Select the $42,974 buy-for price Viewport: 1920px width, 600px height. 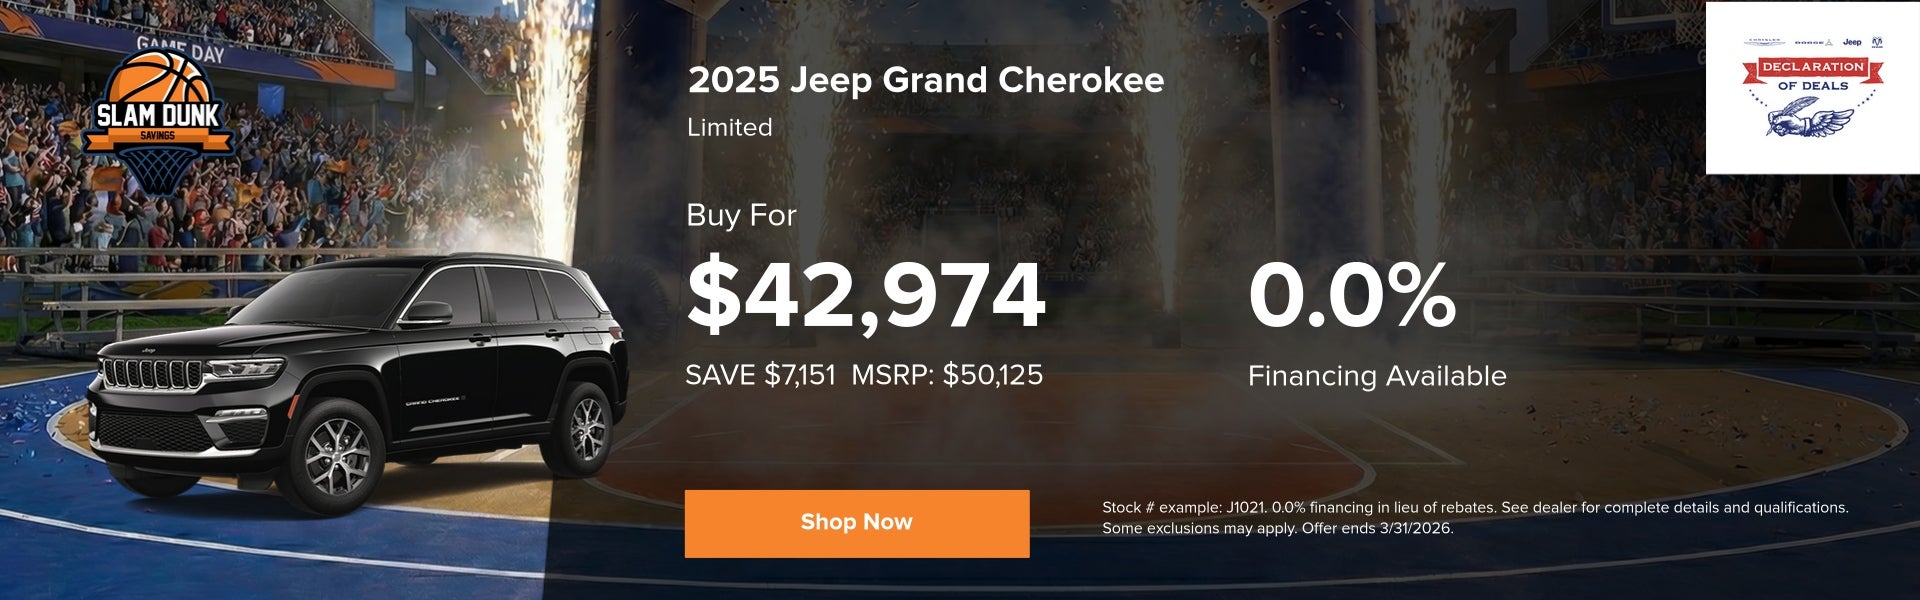click(x=865, y=296)
